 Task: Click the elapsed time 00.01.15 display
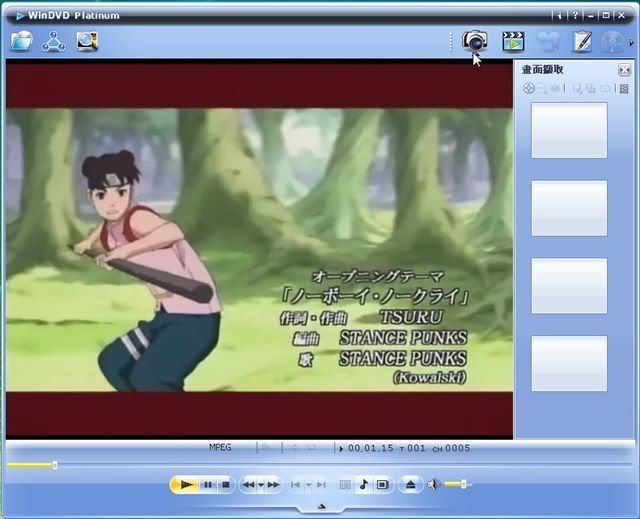coord(371,448)
